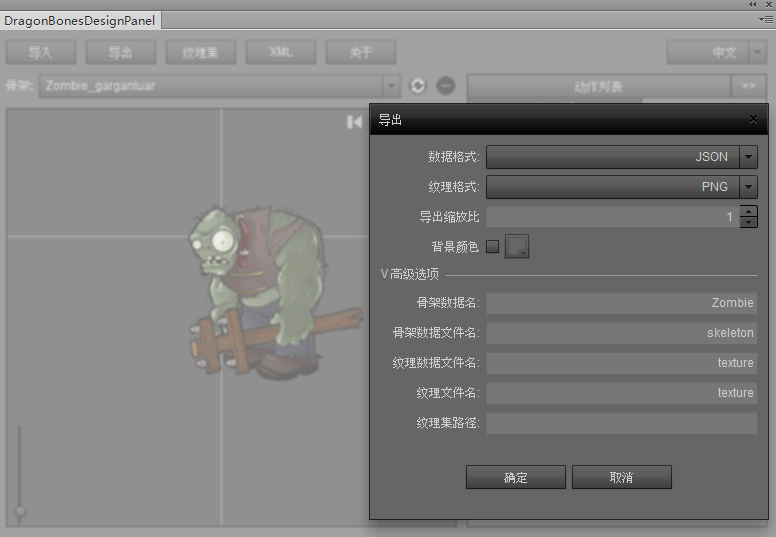Viewport: 776px width, 537px height.
Task: Click the empty 纹理集路径 field
Action: (x=621, y=423)
